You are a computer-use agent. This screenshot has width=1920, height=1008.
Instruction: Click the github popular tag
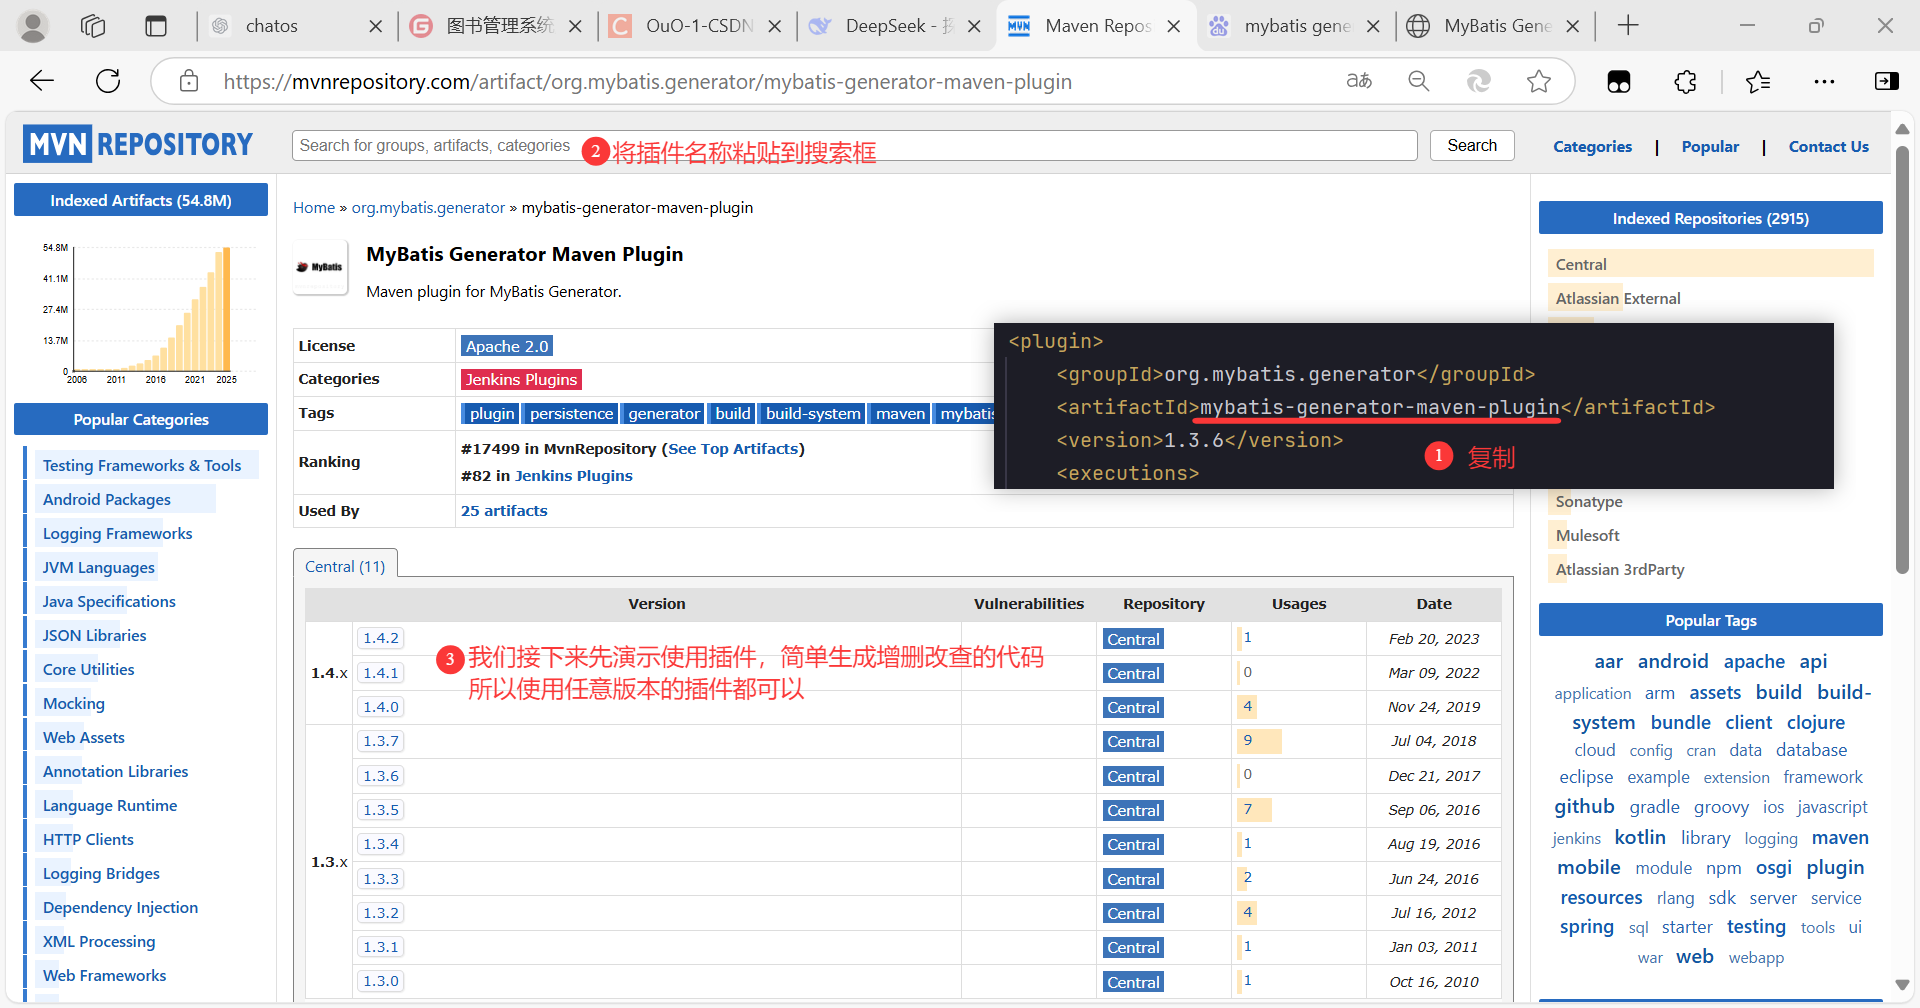(x=1584, y=806)
